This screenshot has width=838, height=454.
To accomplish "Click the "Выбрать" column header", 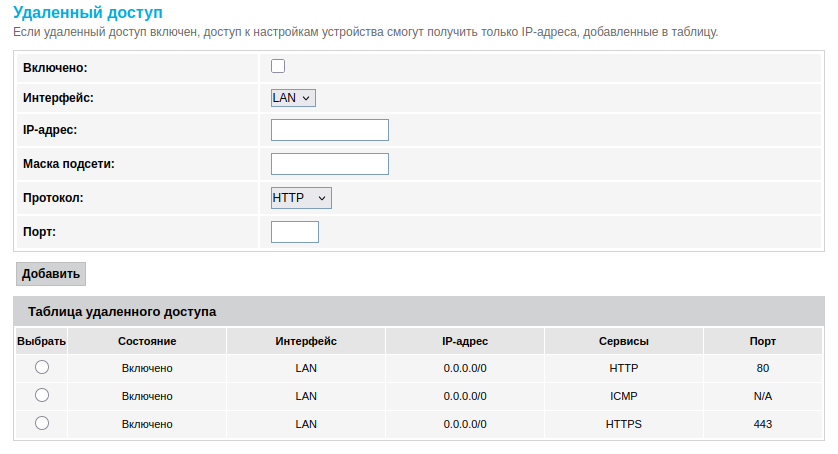I will click(x=42, y=341).
